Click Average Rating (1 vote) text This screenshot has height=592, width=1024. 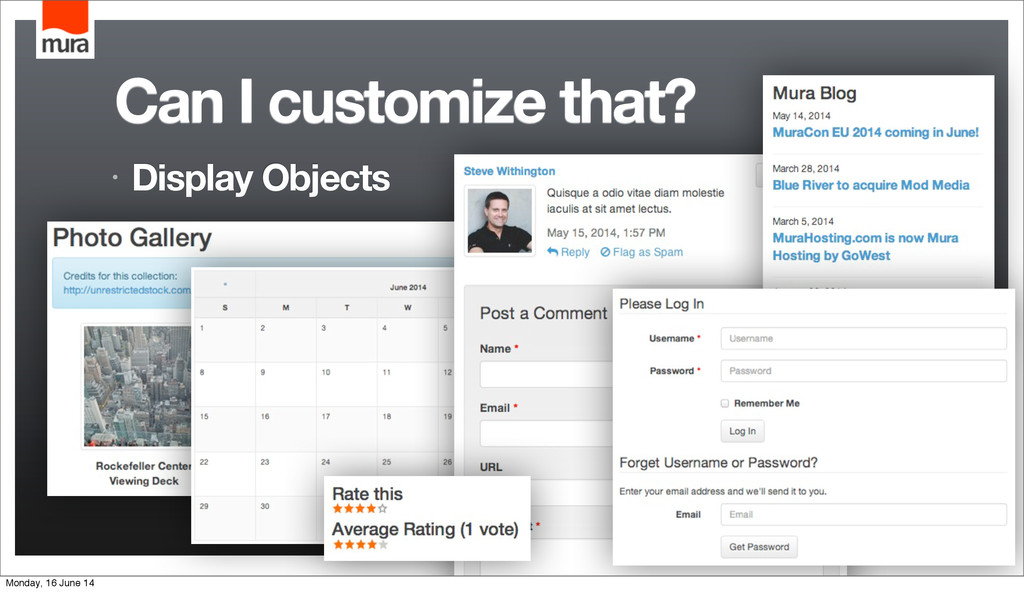[425, 529]
